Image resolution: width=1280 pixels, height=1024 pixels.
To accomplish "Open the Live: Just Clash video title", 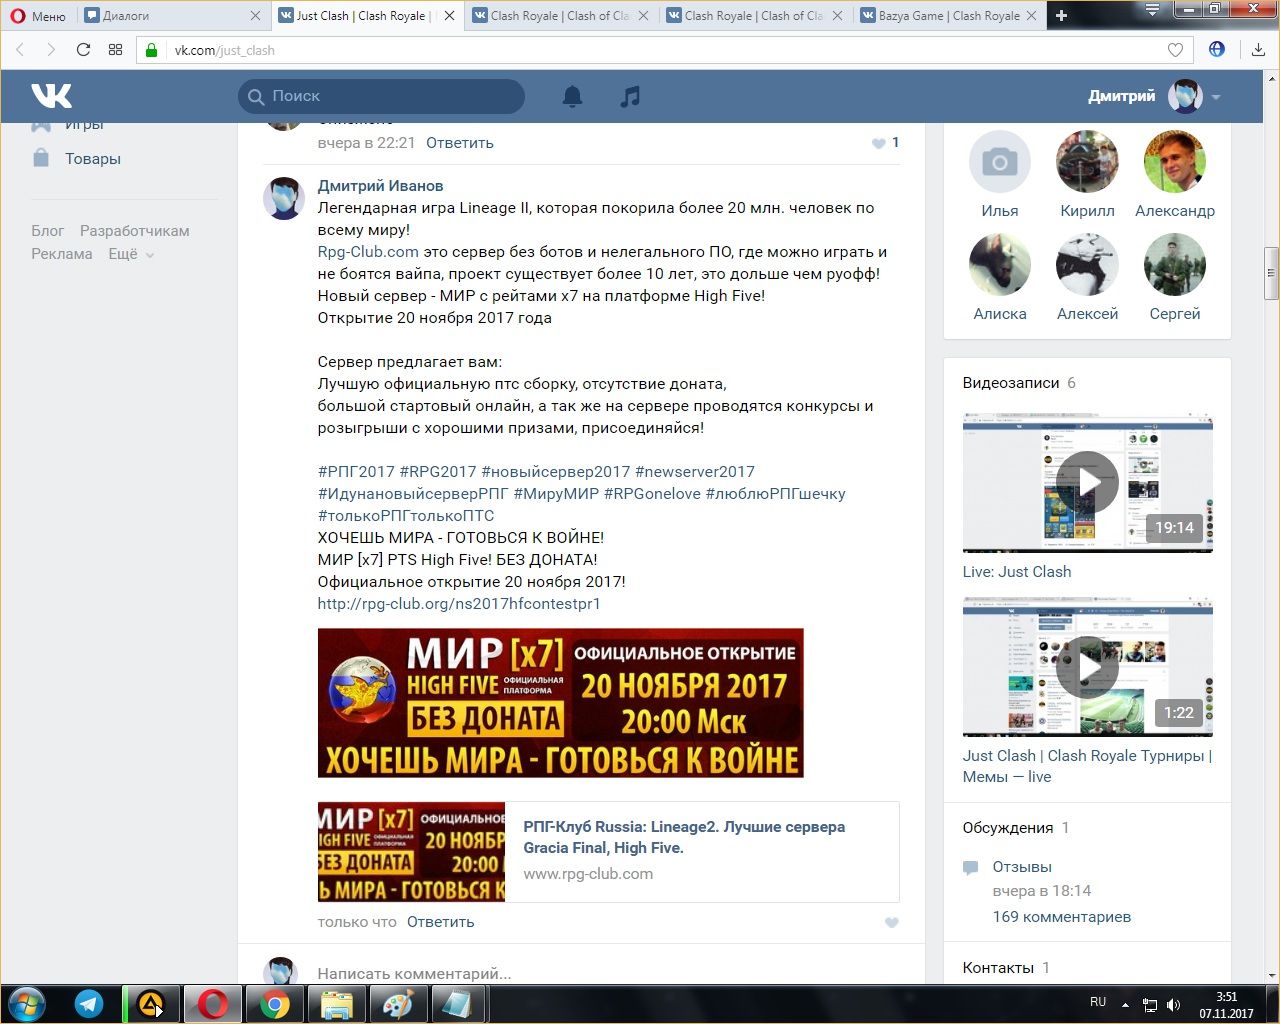I will pyautogui.click(x=1016, y=571).
